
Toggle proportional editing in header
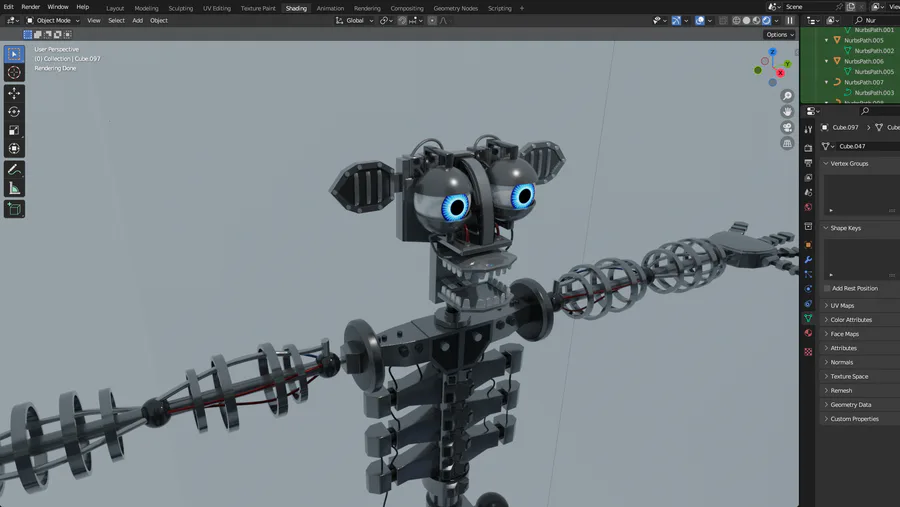click(x=432, y=21)
